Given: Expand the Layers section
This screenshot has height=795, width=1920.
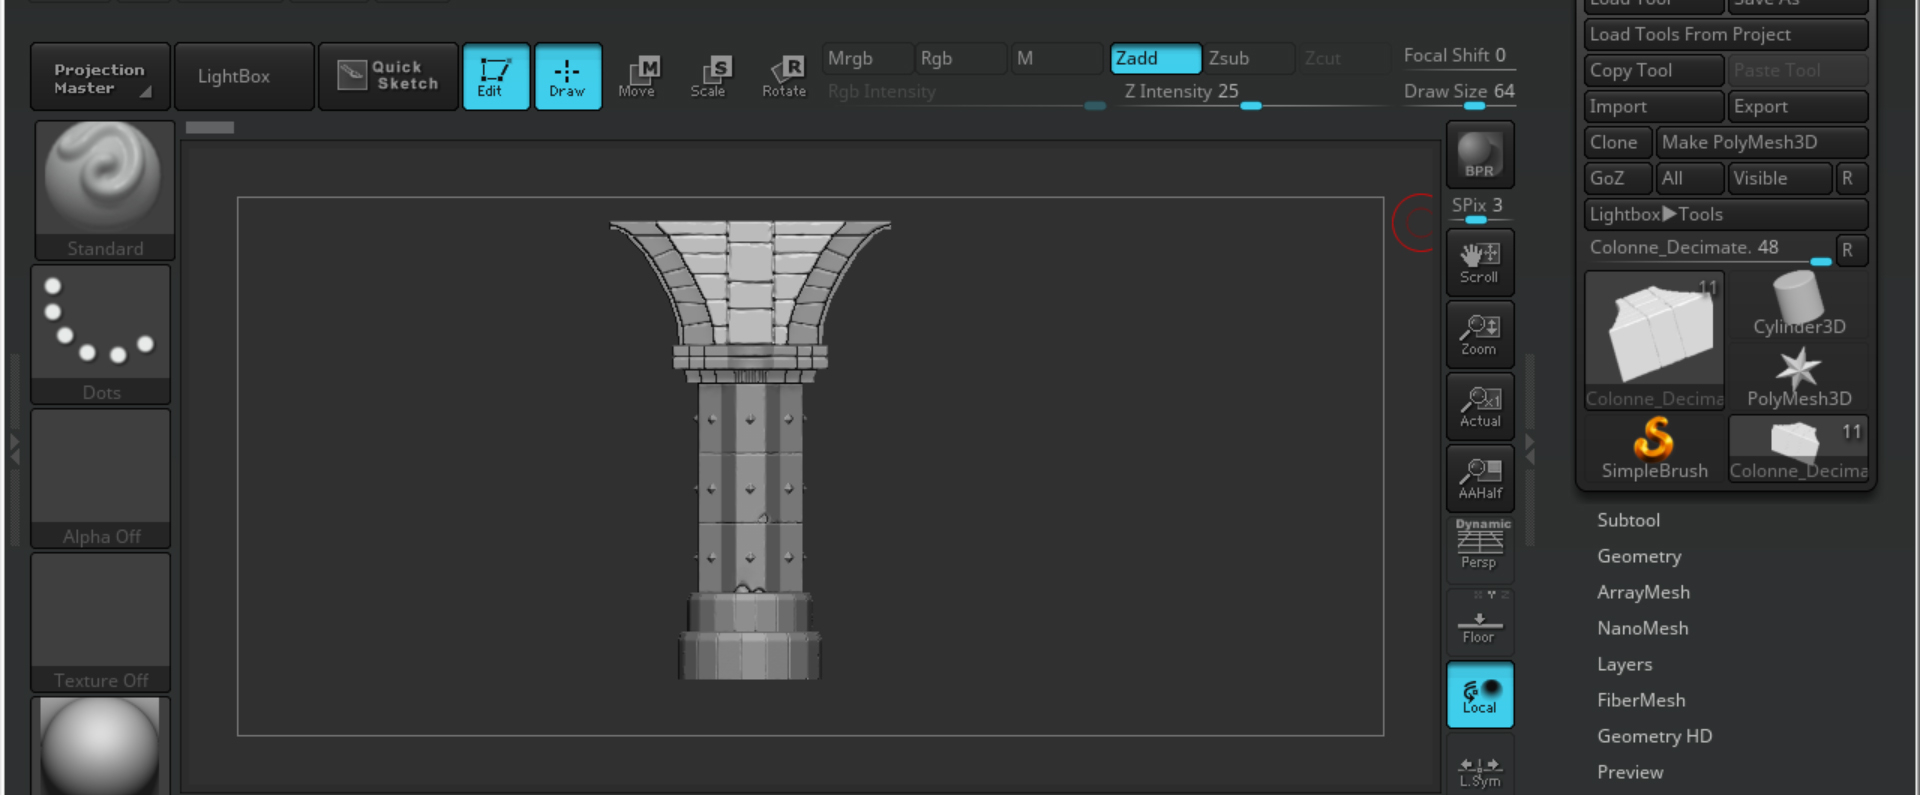Looking at the screenshot, I should tap(1624, 664).
